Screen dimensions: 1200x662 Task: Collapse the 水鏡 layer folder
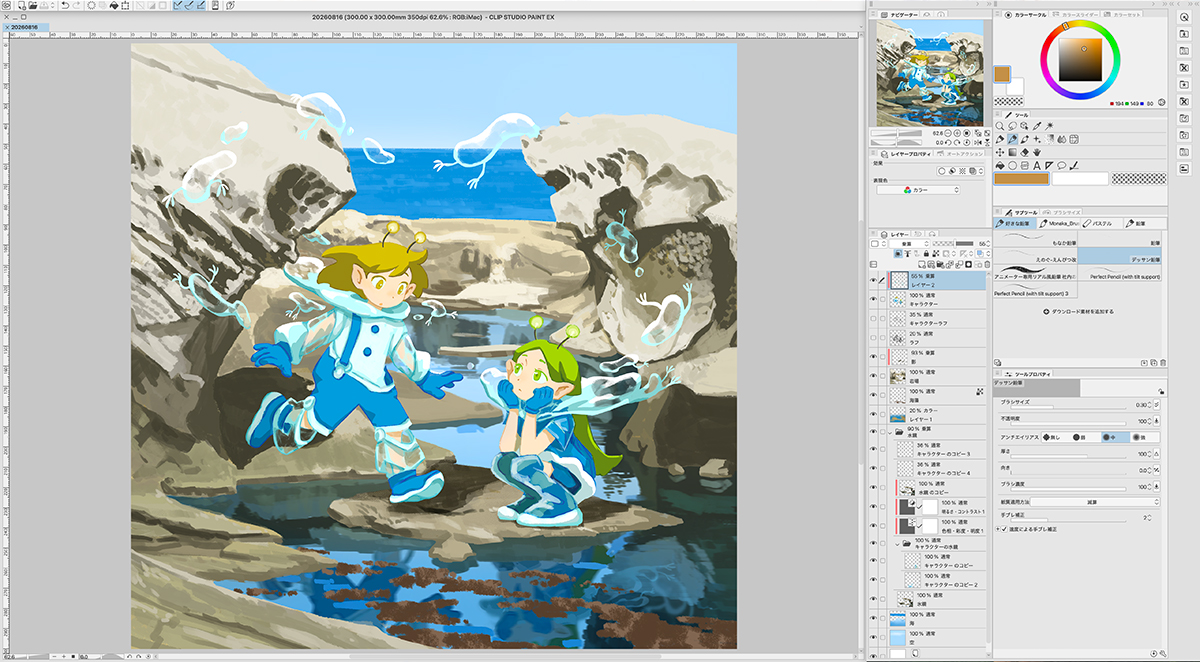890,433
